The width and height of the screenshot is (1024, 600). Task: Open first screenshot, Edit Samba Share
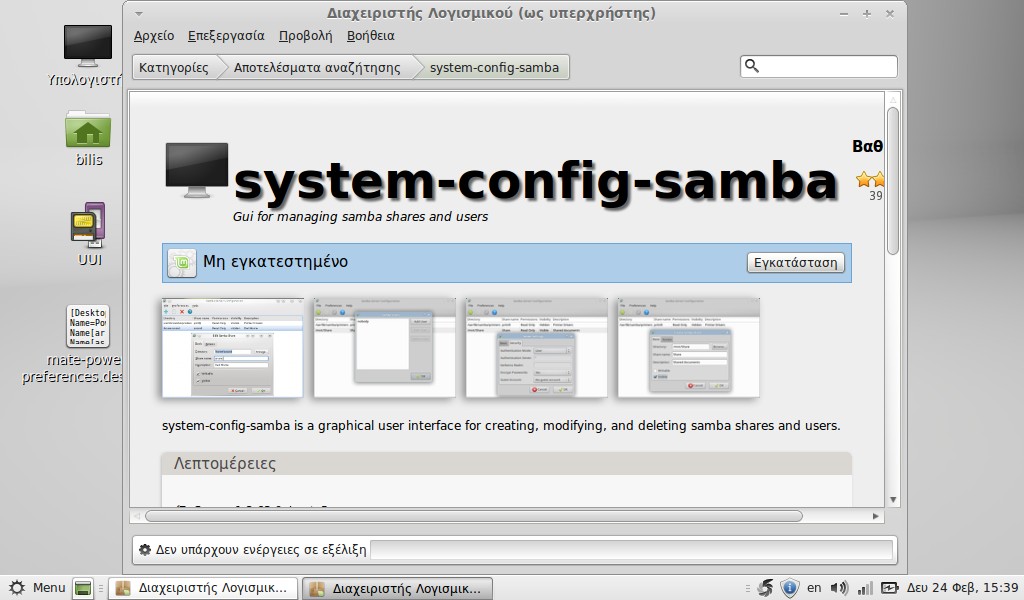point(232,347)
